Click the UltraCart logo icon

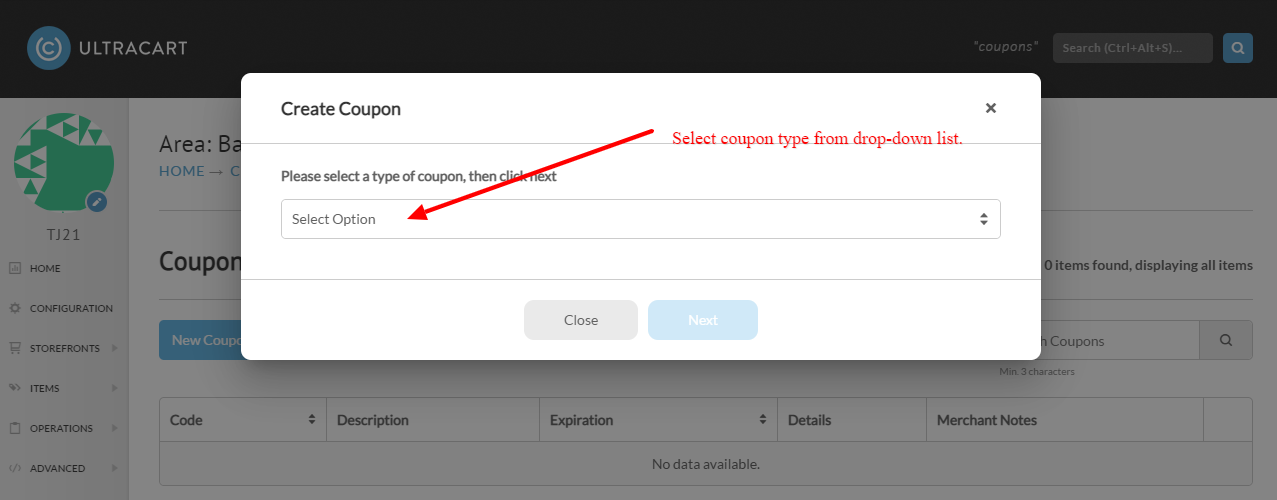48,48
